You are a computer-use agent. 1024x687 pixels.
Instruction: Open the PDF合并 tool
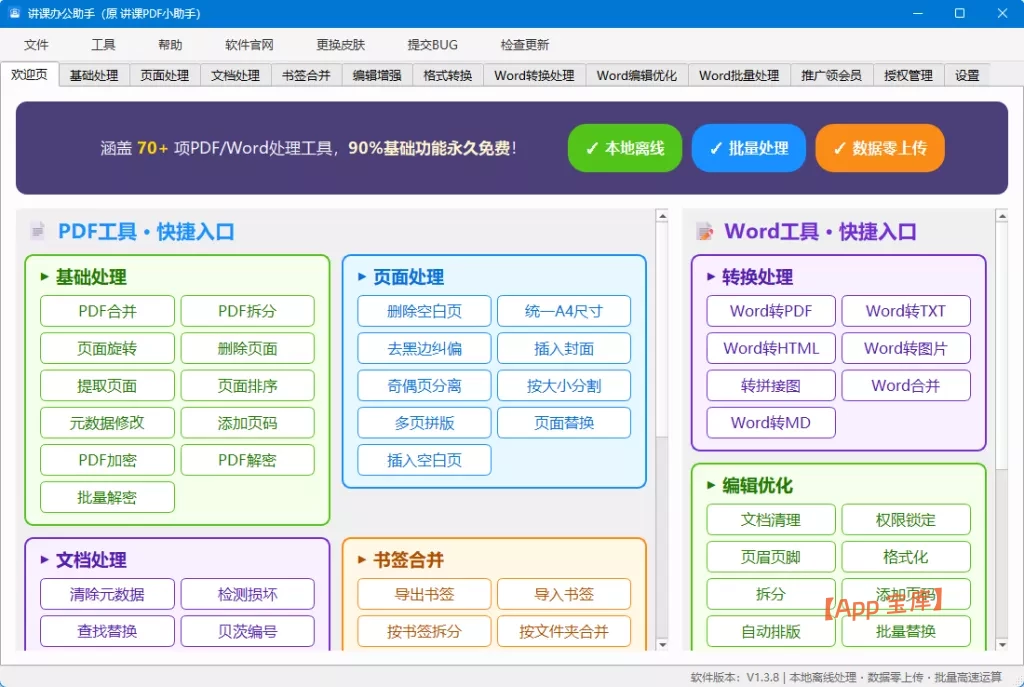pos(107,311)
